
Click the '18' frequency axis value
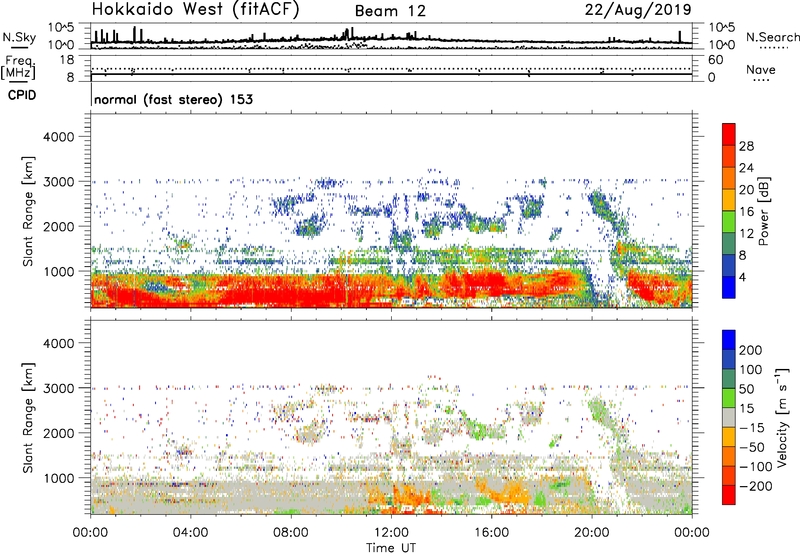coord(67,60)
